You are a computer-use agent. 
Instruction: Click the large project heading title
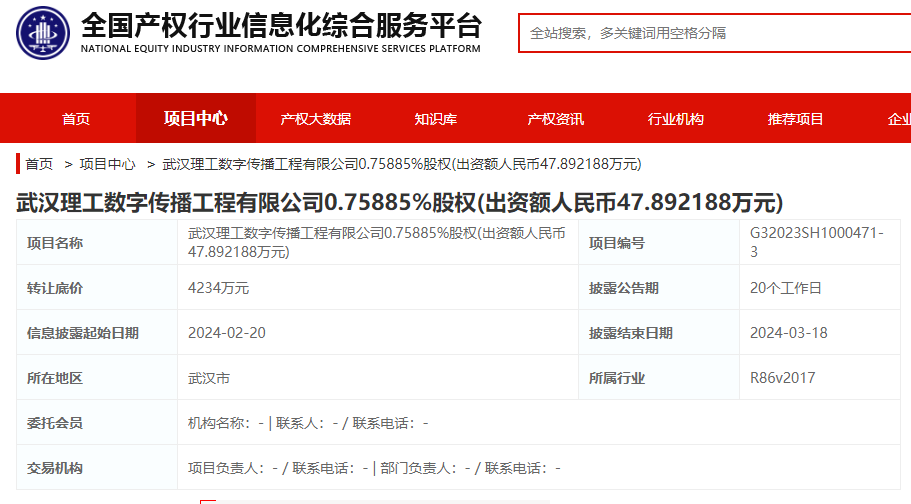click(400, 202)
